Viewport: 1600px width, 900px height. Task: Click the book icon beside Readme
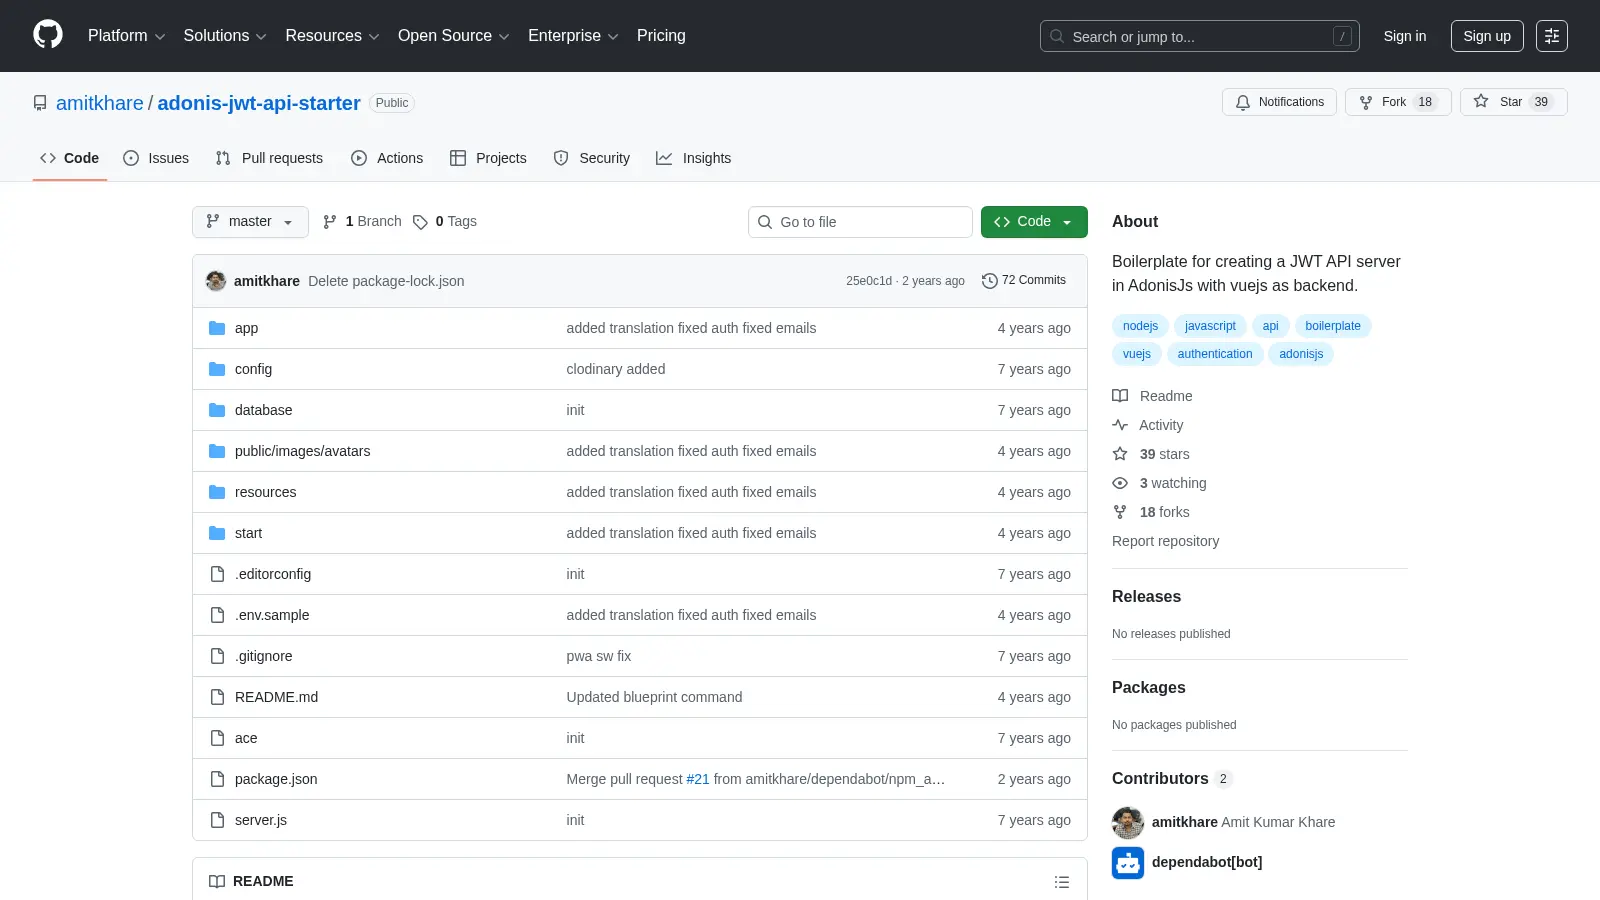(x=1120, y=396)
